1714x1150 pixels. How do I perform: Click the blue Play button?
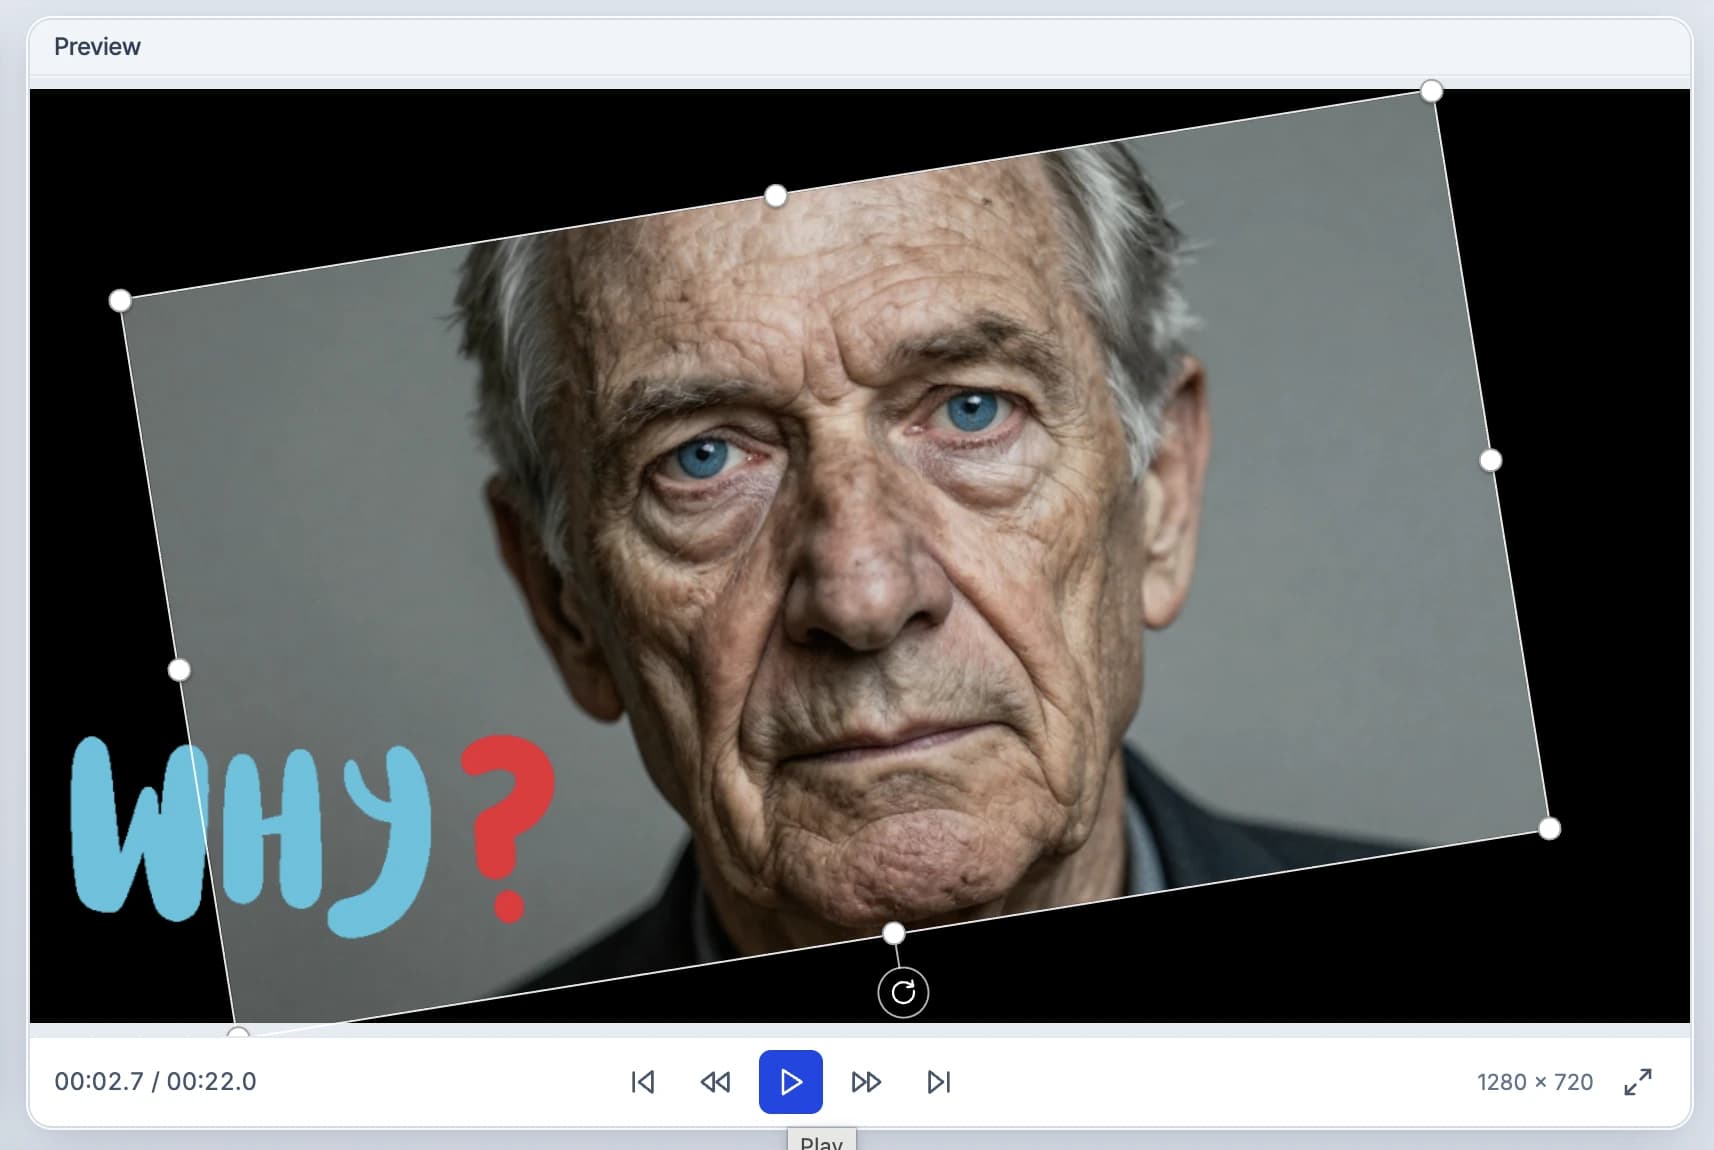[790, 1081]
